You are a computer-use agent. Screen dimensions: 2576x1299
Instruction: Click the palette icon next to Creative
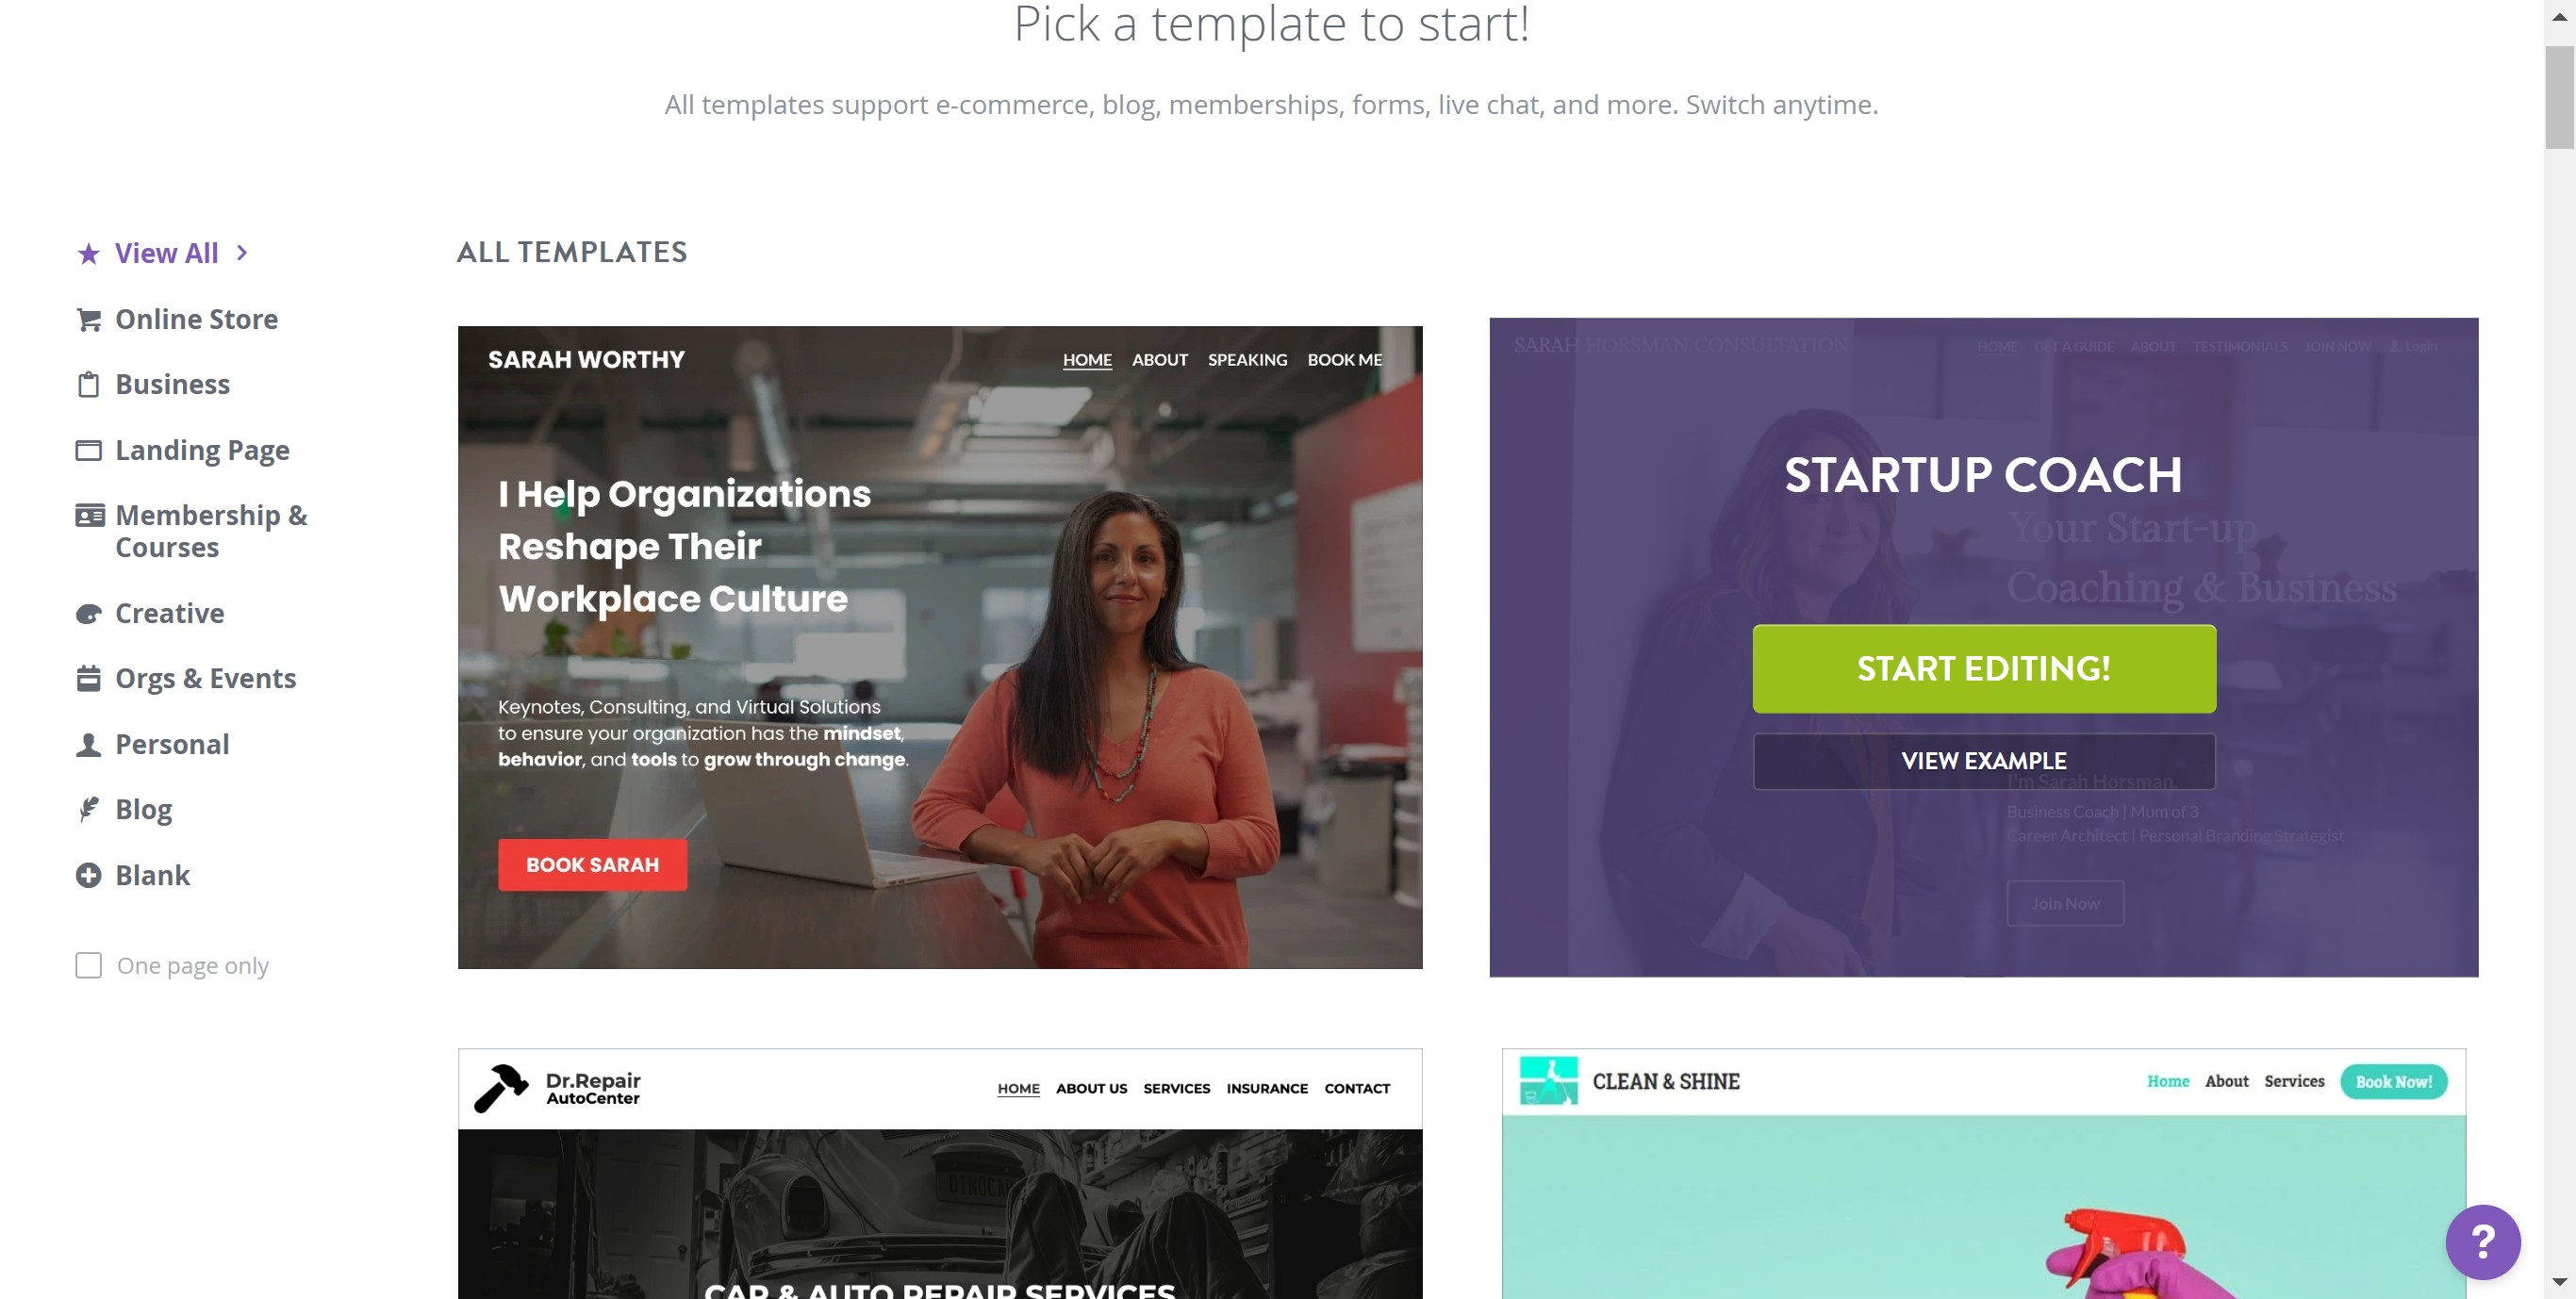click(x=88, y=614)
